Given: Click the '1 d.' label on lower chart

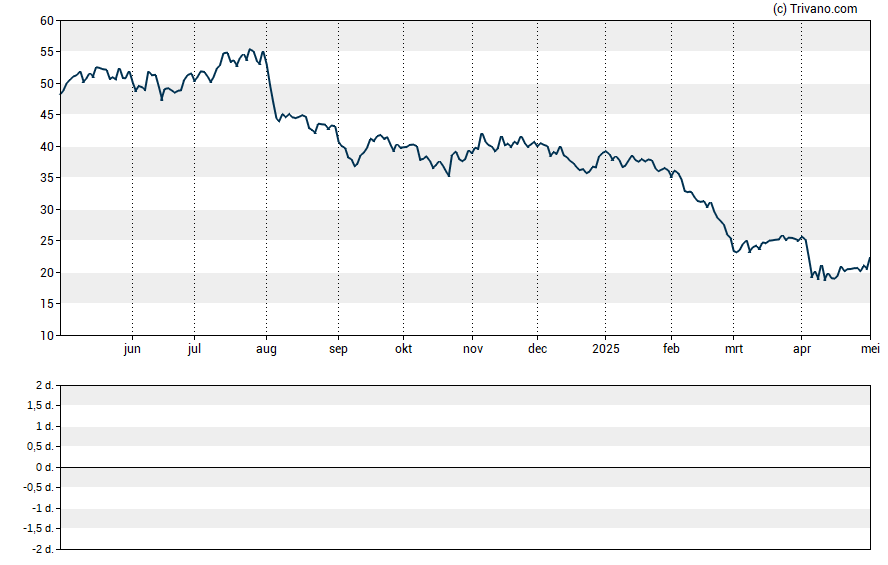Looking at the screenshot, I should [x=44, y=426].
